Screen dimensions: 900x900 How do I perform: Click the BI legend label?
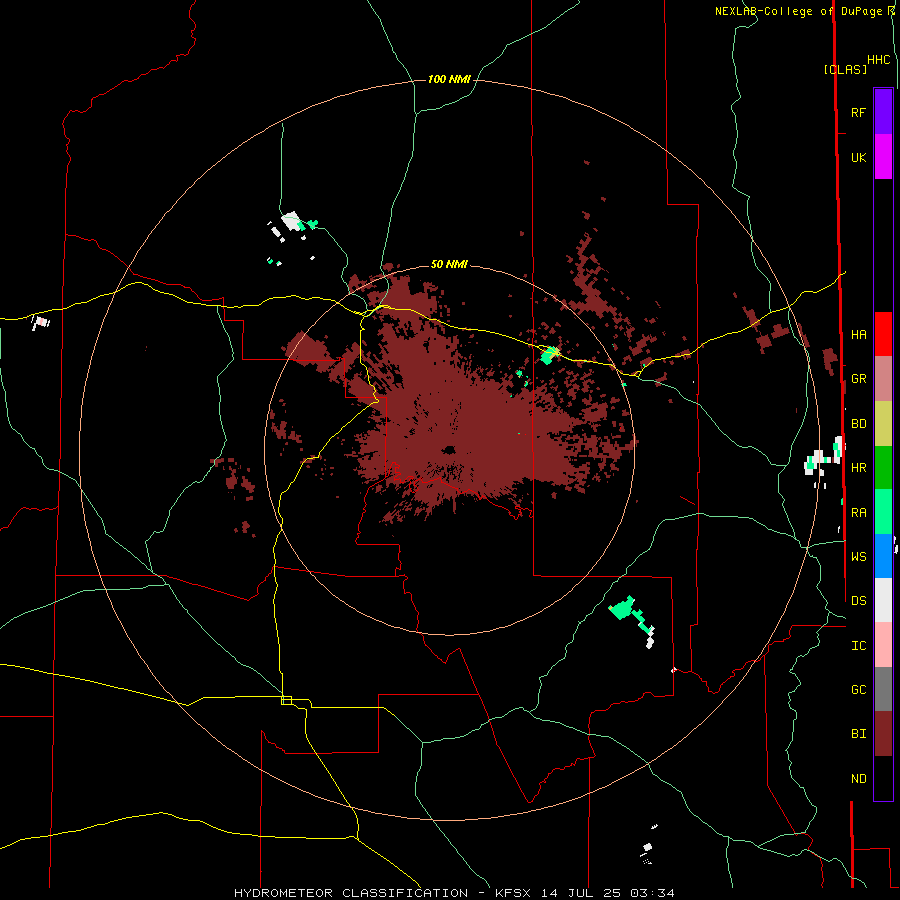coord(858,734)
